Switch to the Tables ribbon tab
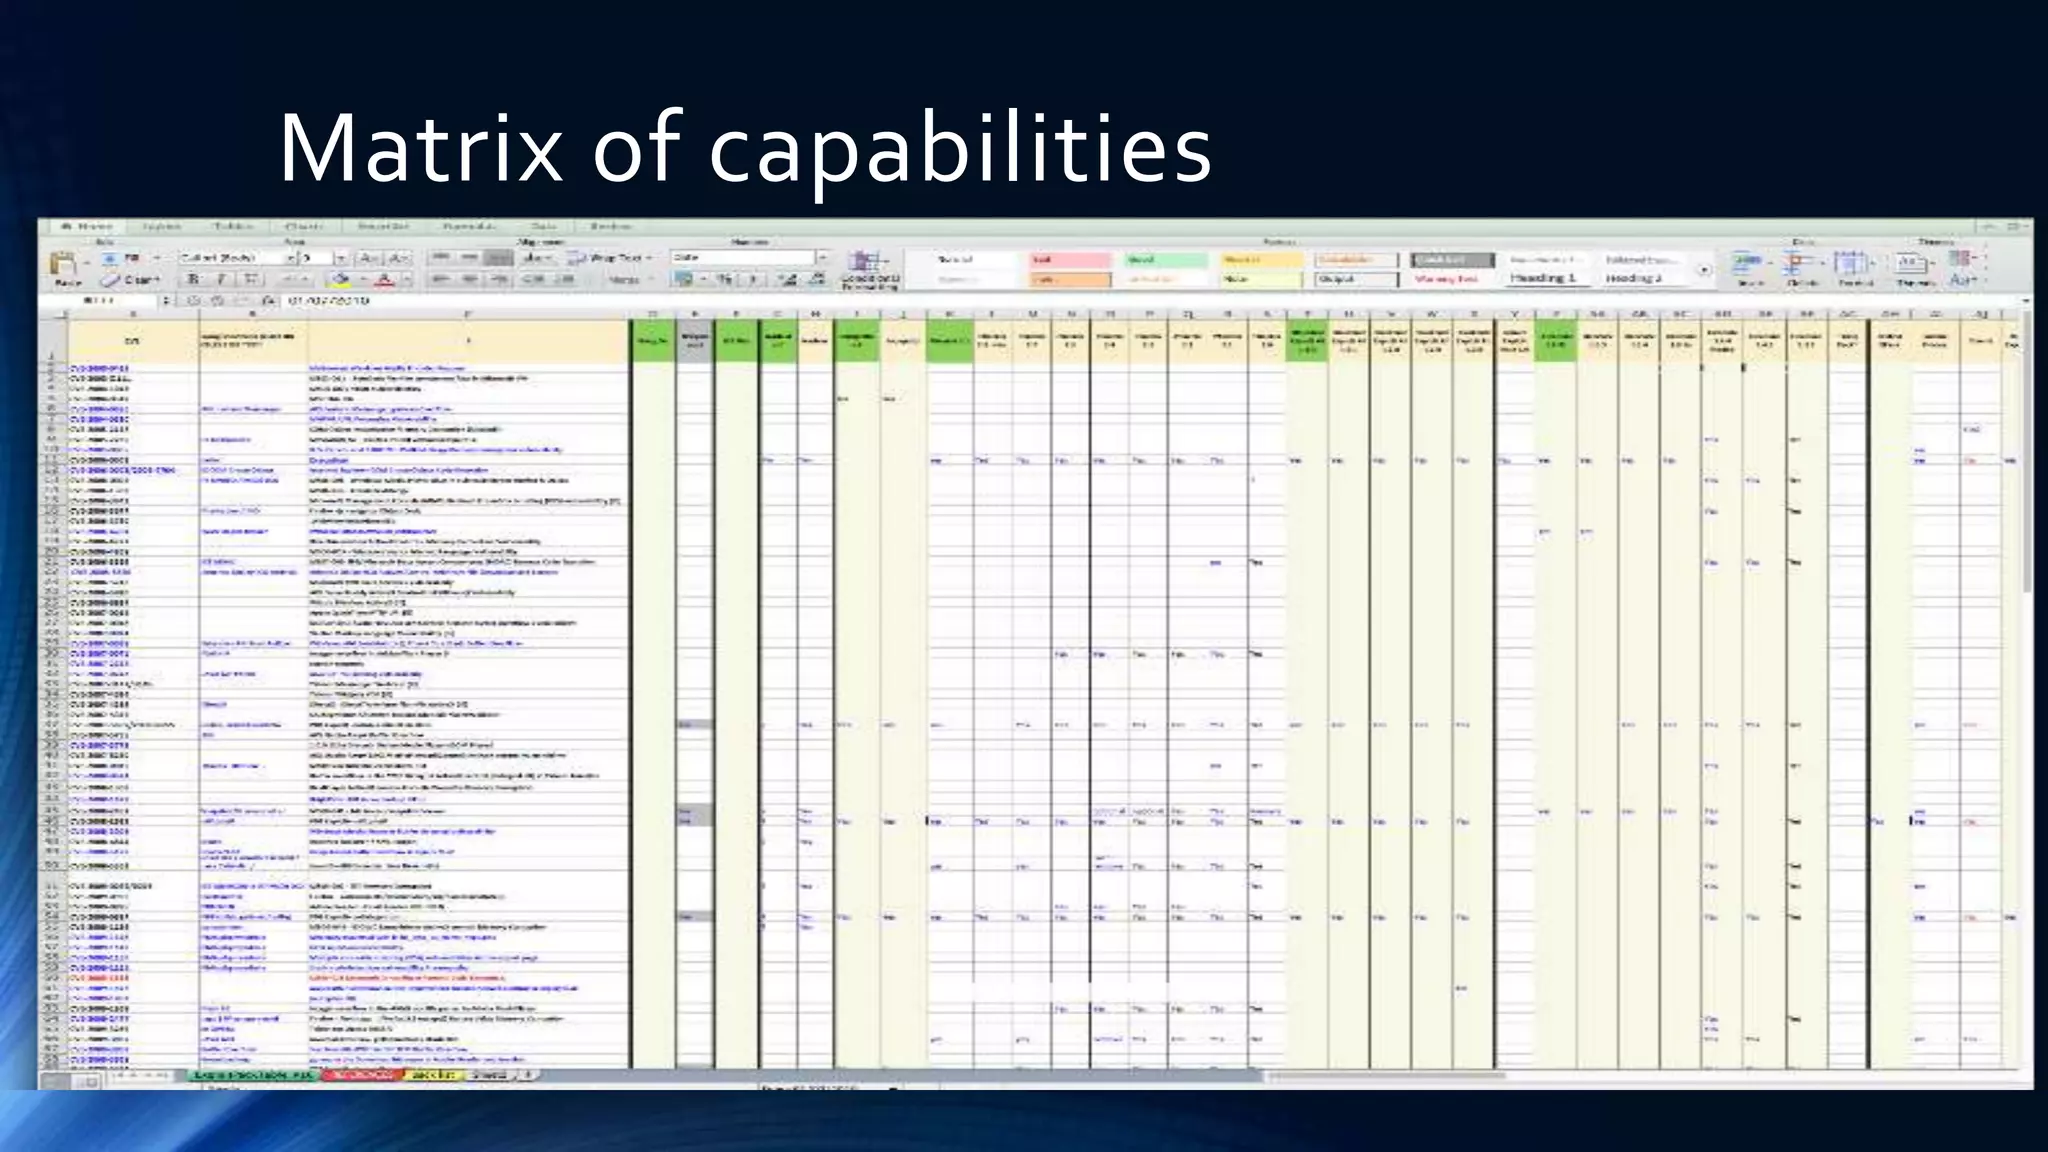The height and width of the screenshot is (1152, 2048). [x=233, y=227]
